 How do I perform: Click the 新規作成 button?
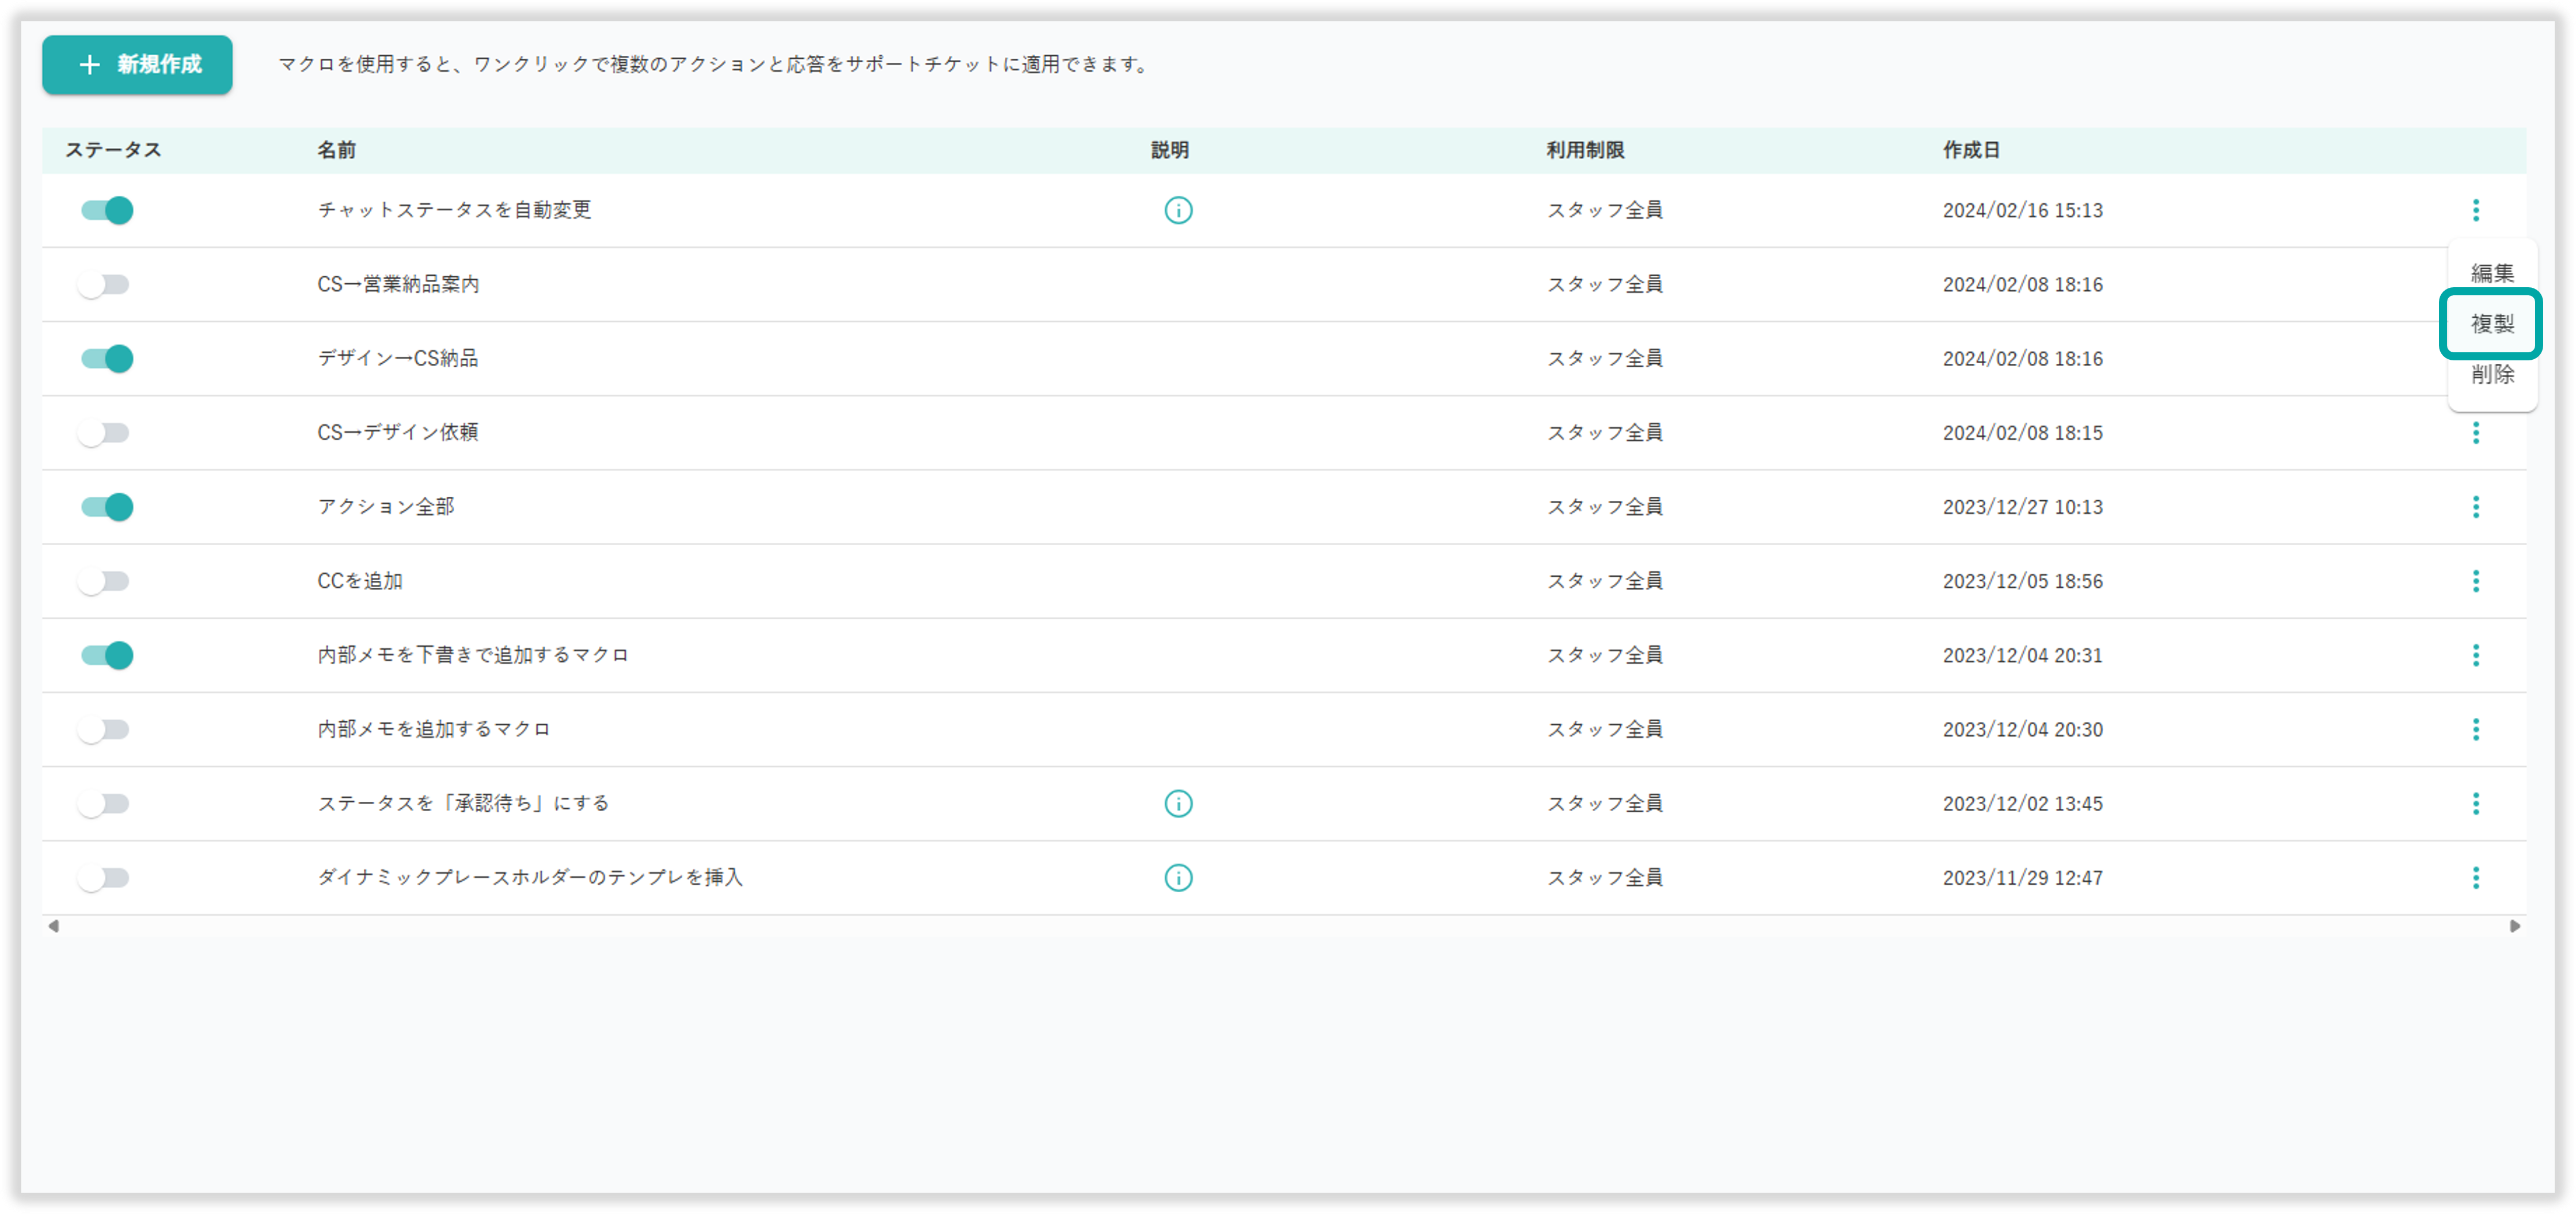coord(137,65)
